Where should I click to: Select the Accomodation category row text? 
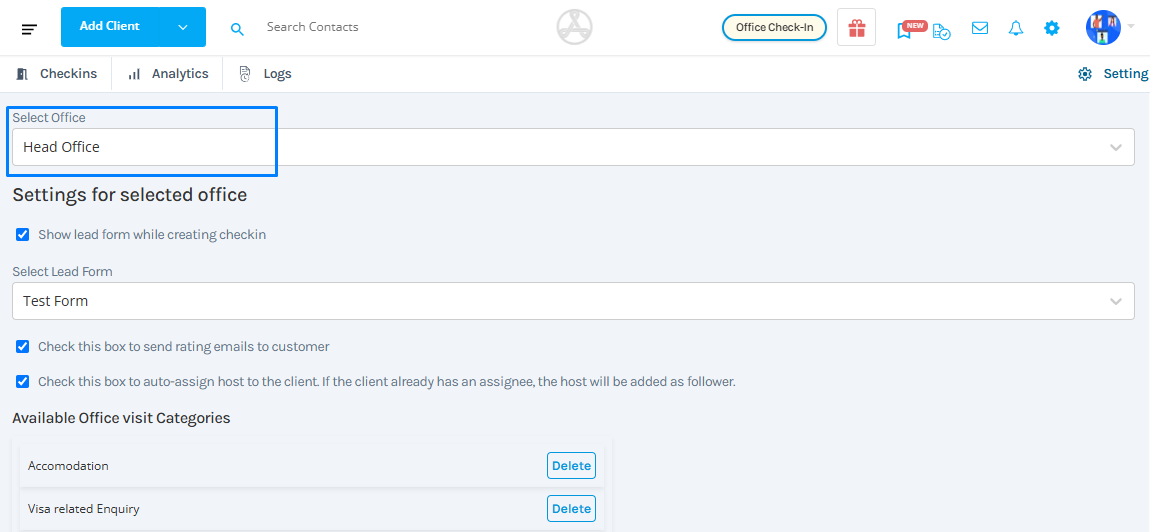point(68,466)
